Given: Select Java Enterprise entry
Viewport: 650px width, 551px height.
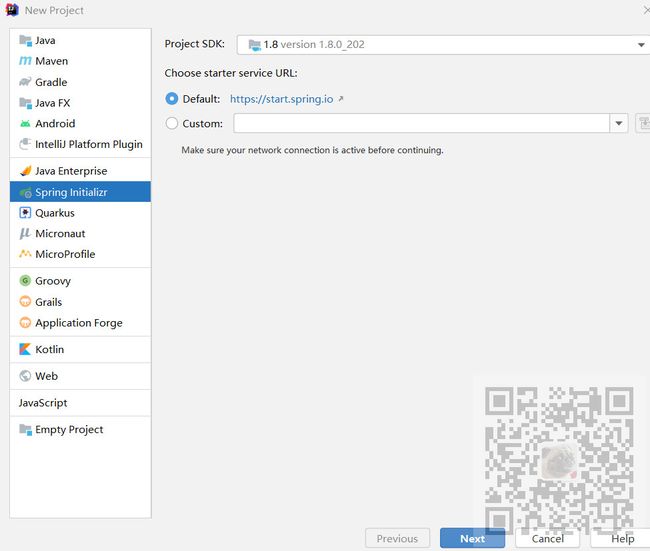Looking at the screenshot, I should [80, 171].
